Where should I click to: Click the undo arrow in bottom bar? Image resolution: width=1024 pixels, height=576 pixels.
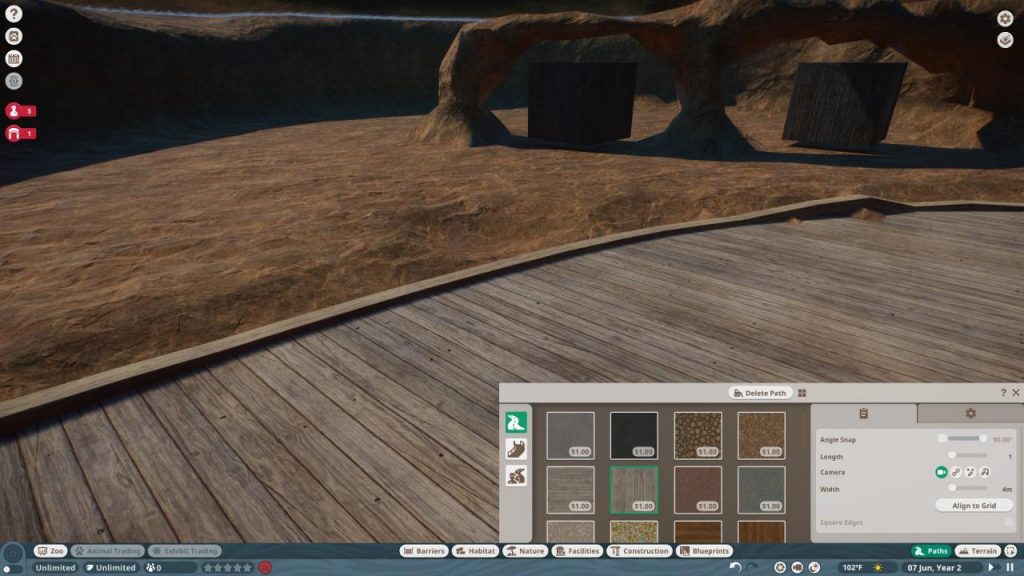[x=735, y=567]
